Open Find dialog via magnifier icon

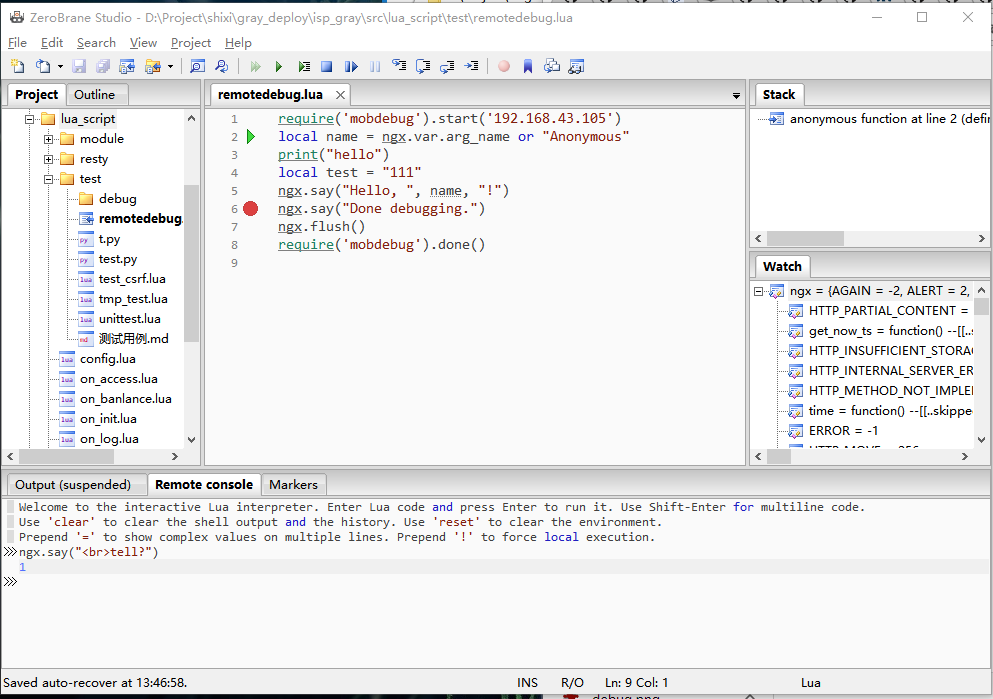[197, 66]
